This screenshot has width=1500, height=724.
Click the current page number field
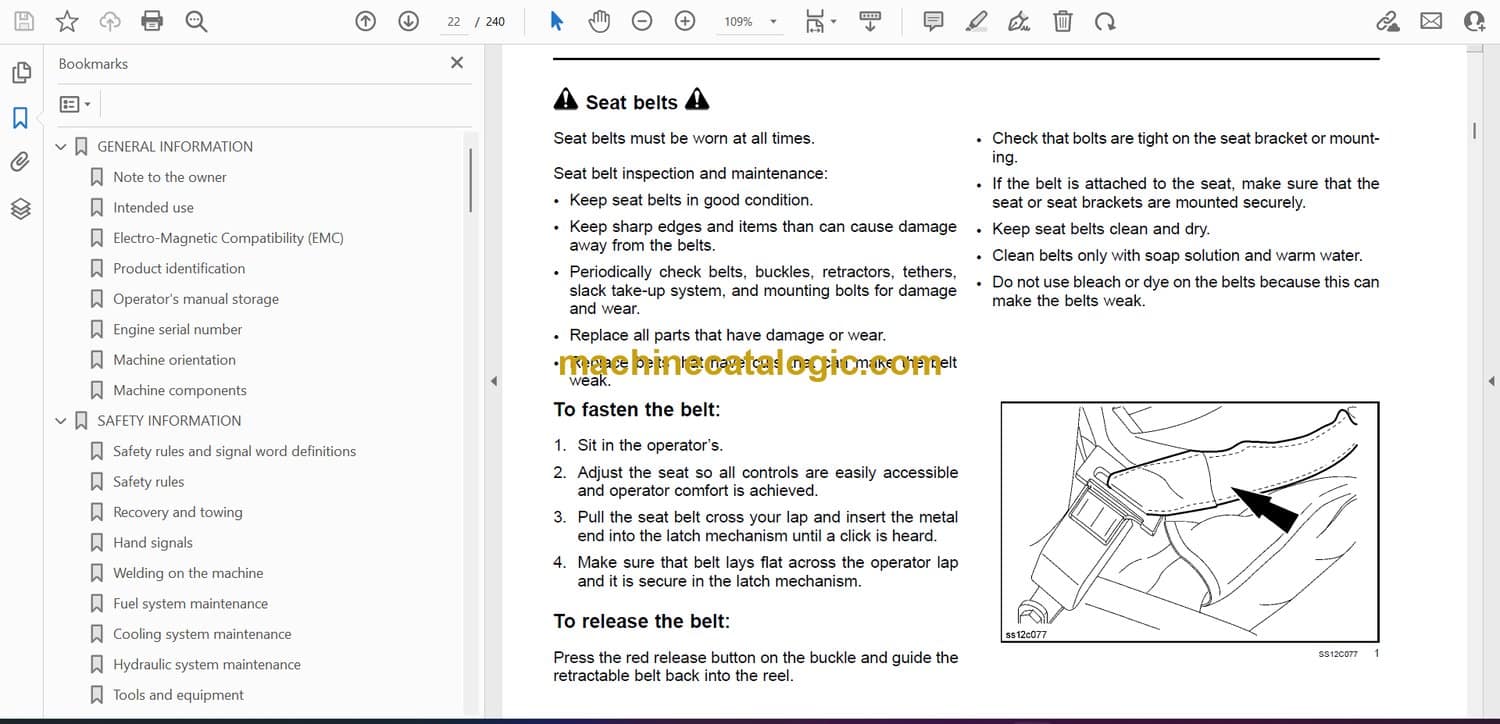point(454,21)
